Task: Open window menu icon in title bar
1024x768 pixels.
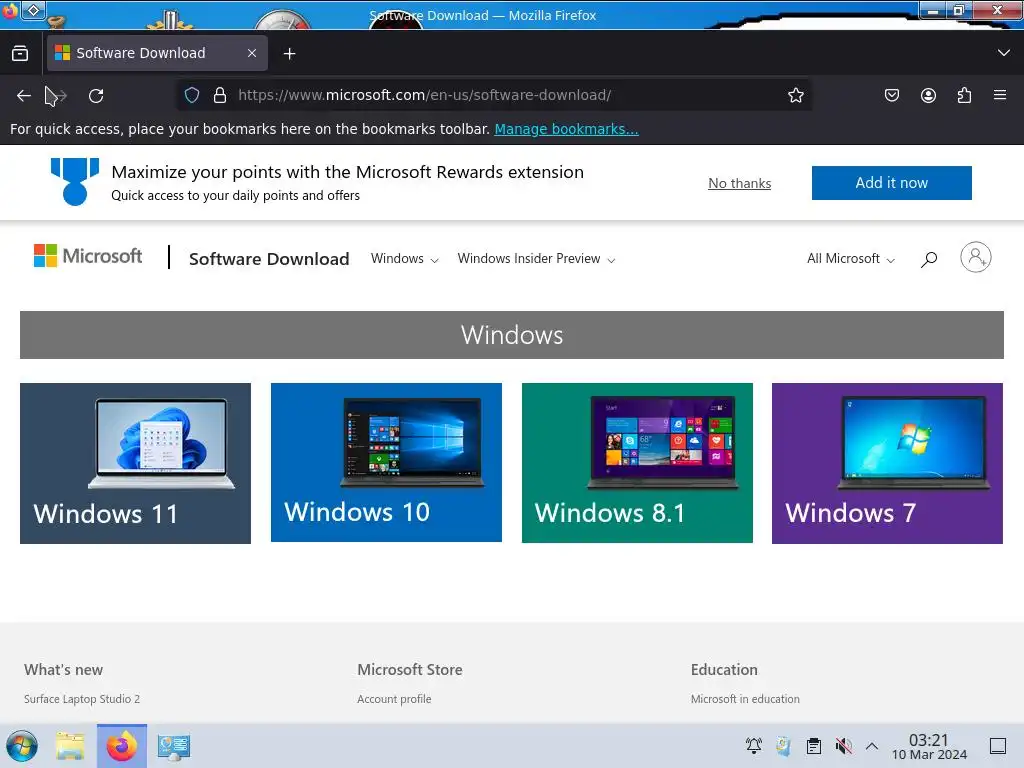Action: click(x=33, y=10)
